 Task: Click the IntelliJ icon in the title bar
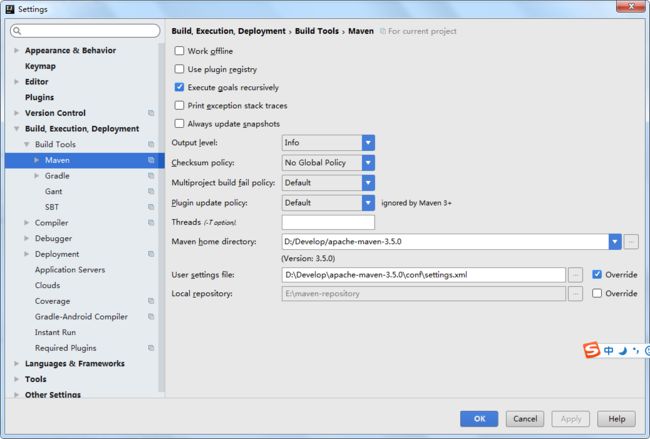coord(10,9)
